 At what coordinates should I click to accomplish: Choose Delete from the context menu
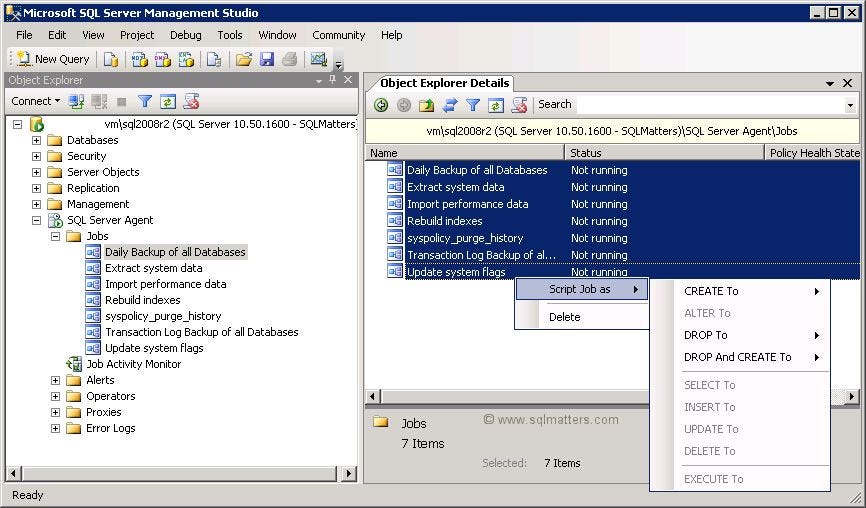click(582, 317)
